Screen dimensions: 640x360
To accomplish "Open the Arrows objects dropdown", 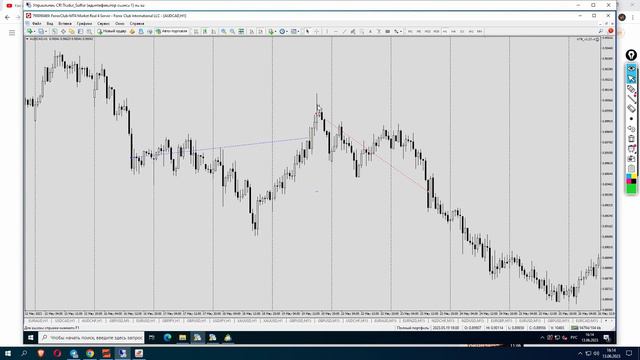I will pos(397,31).
